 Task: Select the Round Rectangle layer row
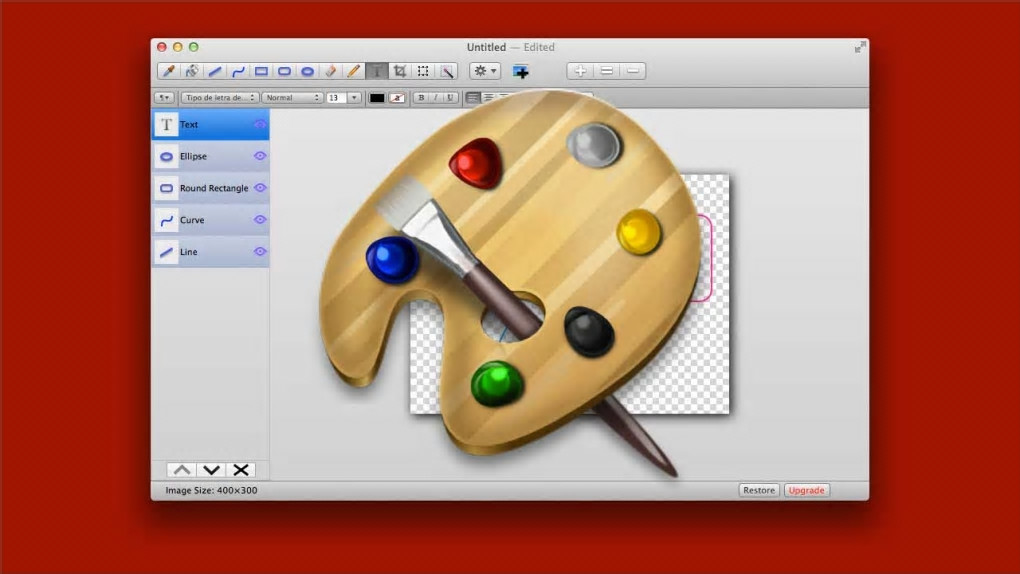211,188
